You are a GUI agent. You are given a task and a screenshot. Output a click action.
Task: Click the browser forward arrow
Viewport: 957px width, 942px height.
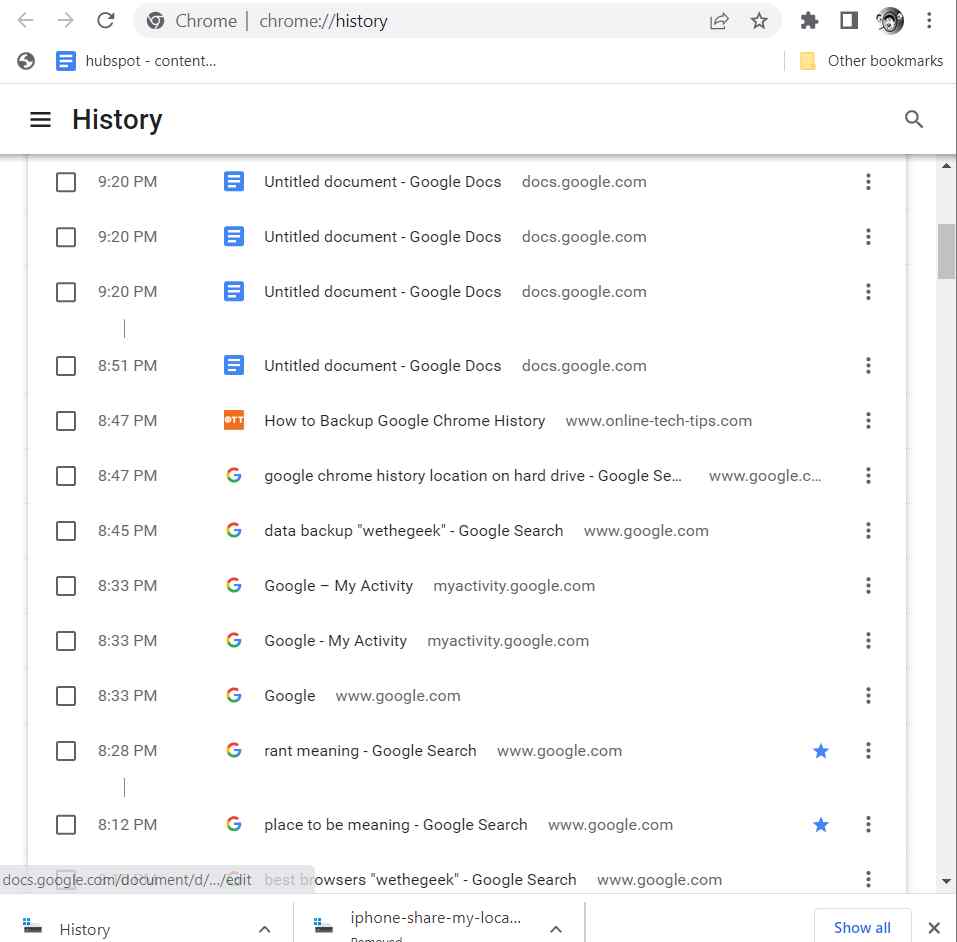coord(65,21)
